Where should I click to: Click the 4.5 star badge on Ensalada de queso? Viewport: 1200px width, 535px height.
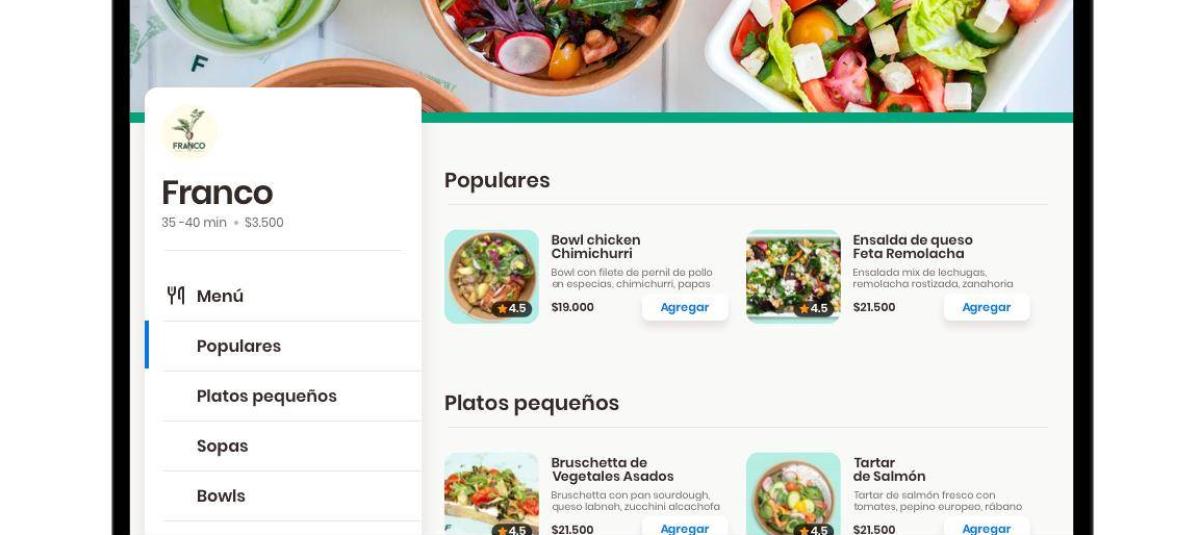tap(813, 308)
